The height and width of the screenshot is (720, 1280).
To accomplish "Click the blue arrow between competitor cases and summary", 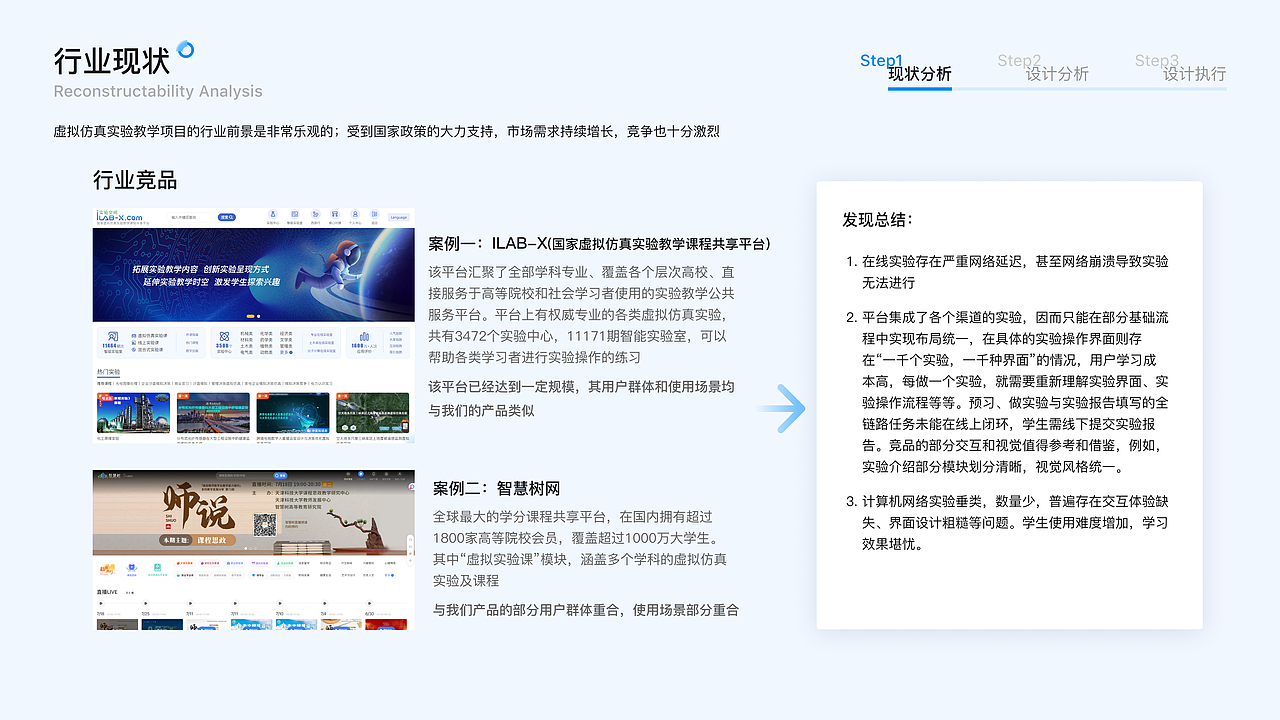I will pyautogui.click(x=786, y=408).
